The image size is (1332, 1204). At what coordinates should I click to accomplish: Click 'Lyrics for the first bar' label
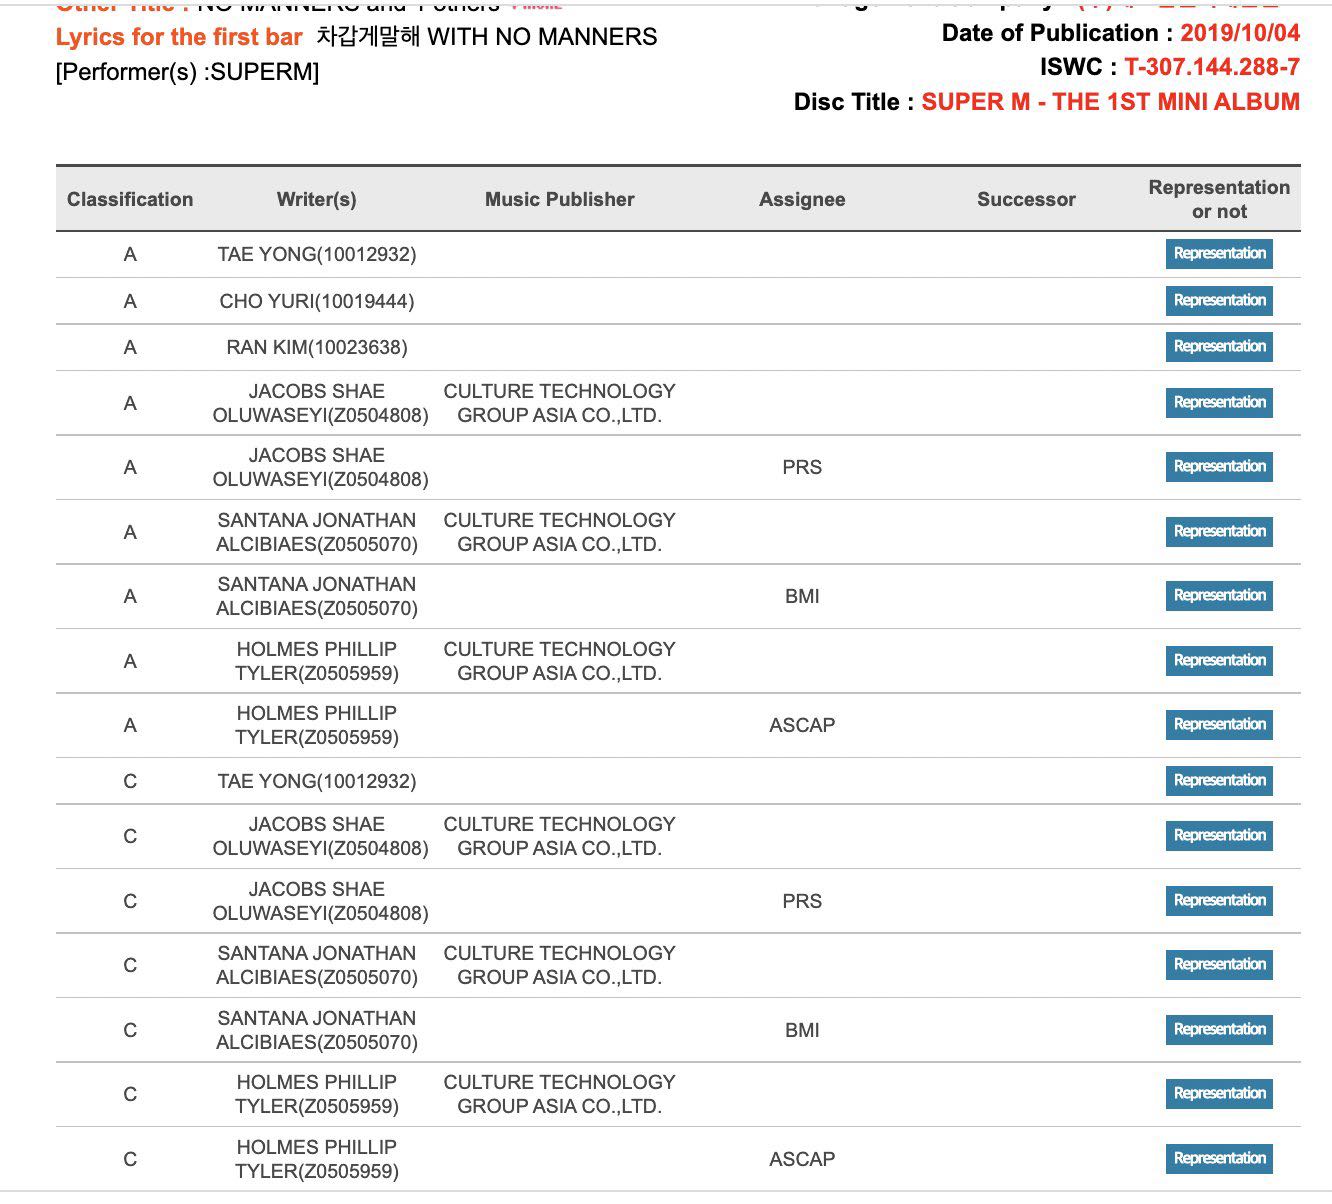click(179, 38)
